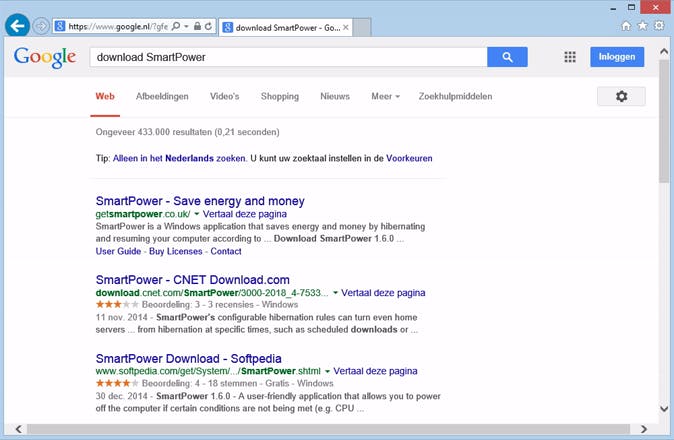Expand dropdown arrow next to getsmartpower.co.uk
The image size is (674, 440).
(x=196, y=214)
